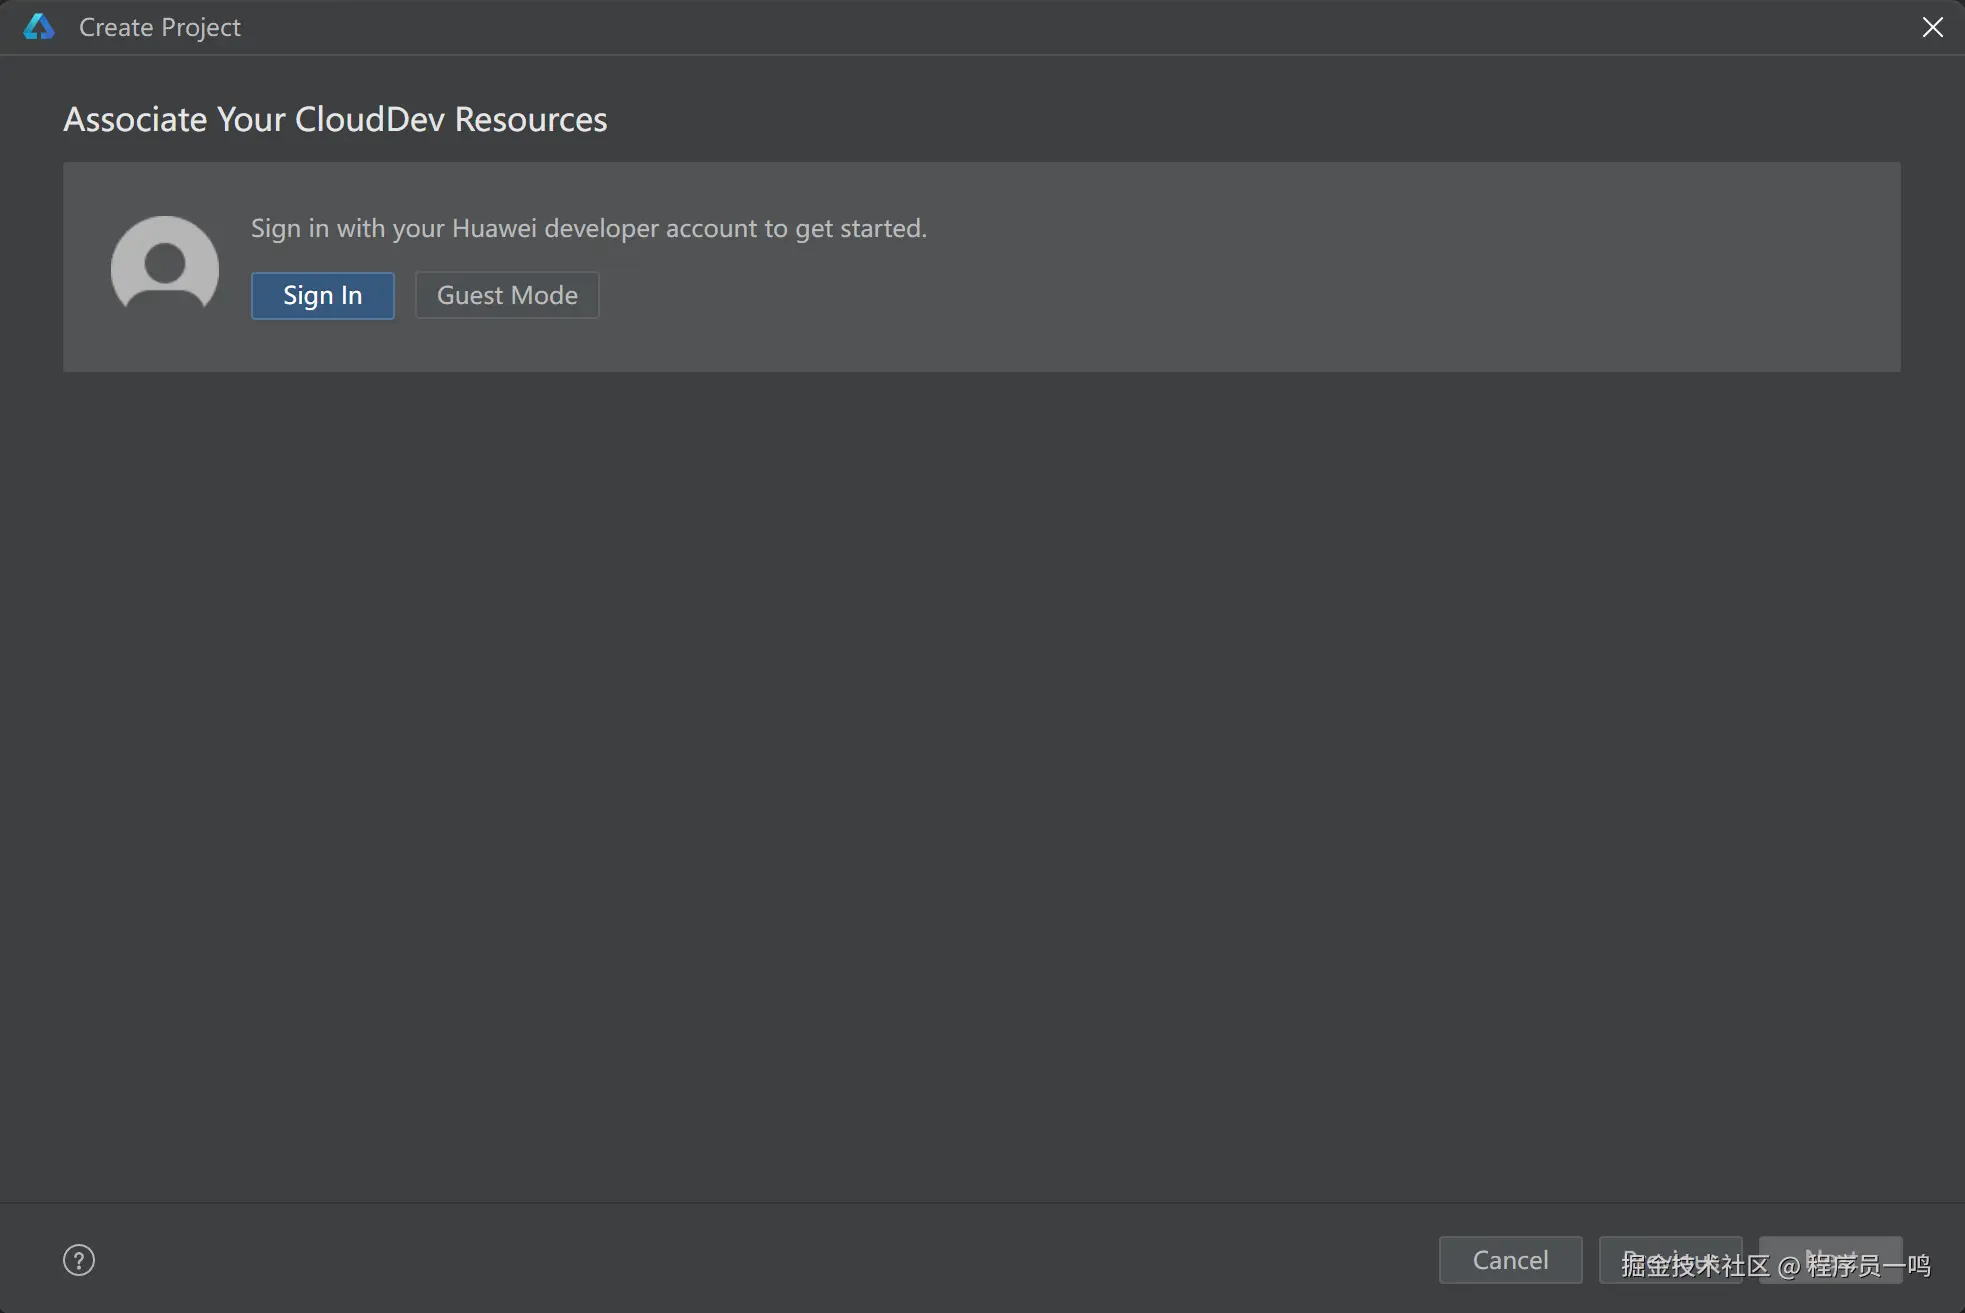Sign in with a Huawei developer account

click(x=322, y=295)
